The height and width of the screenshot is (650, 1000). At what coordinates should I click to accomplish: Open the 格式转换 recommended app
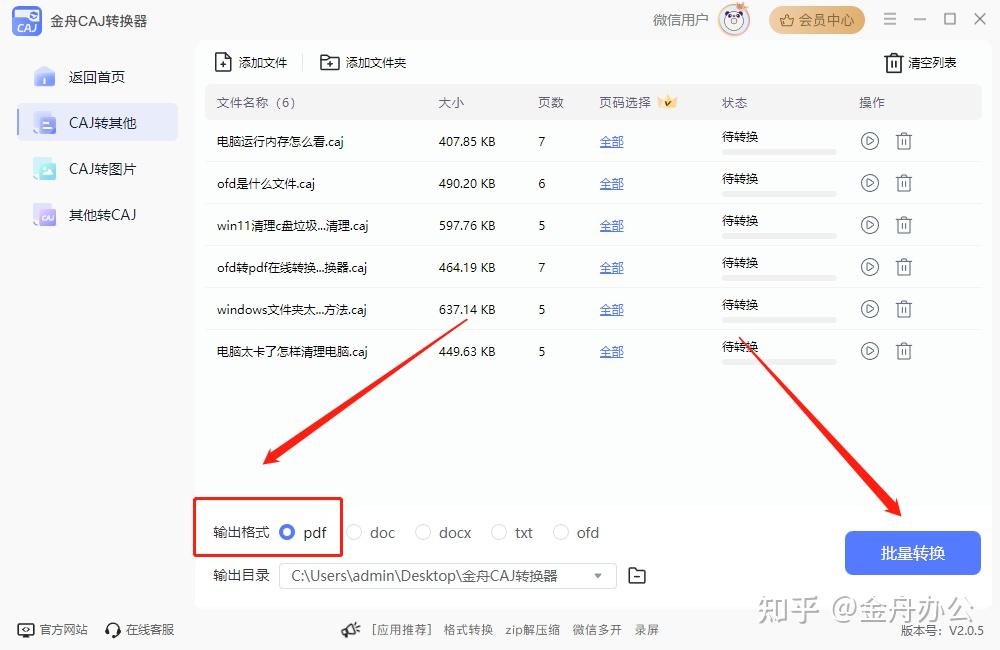click(x=468, y=630)
